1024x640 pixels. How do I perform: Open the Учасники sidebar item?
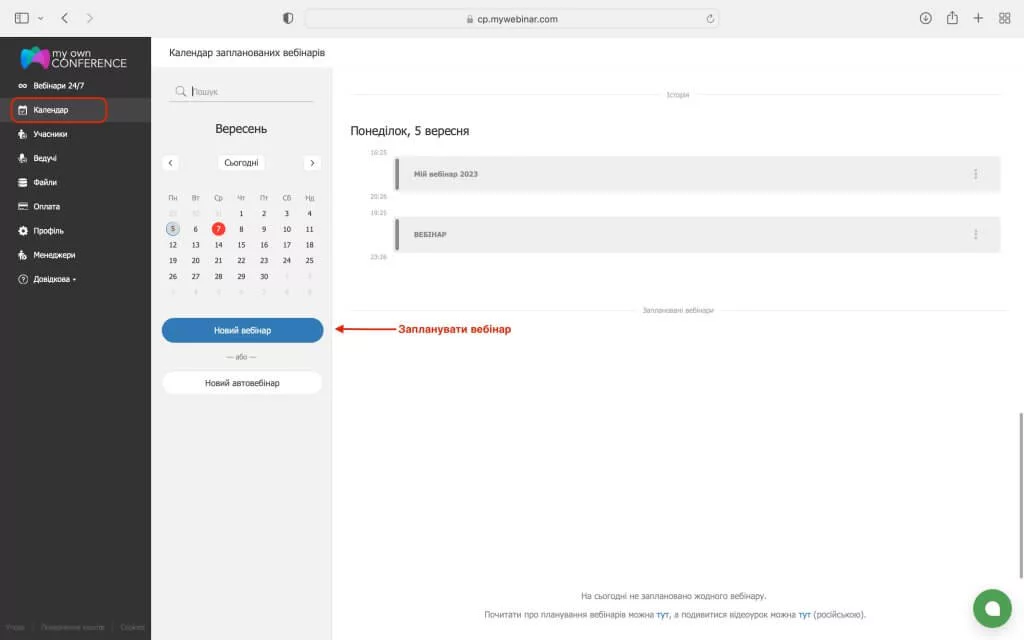pyautogui.click(x=50, y=134)
